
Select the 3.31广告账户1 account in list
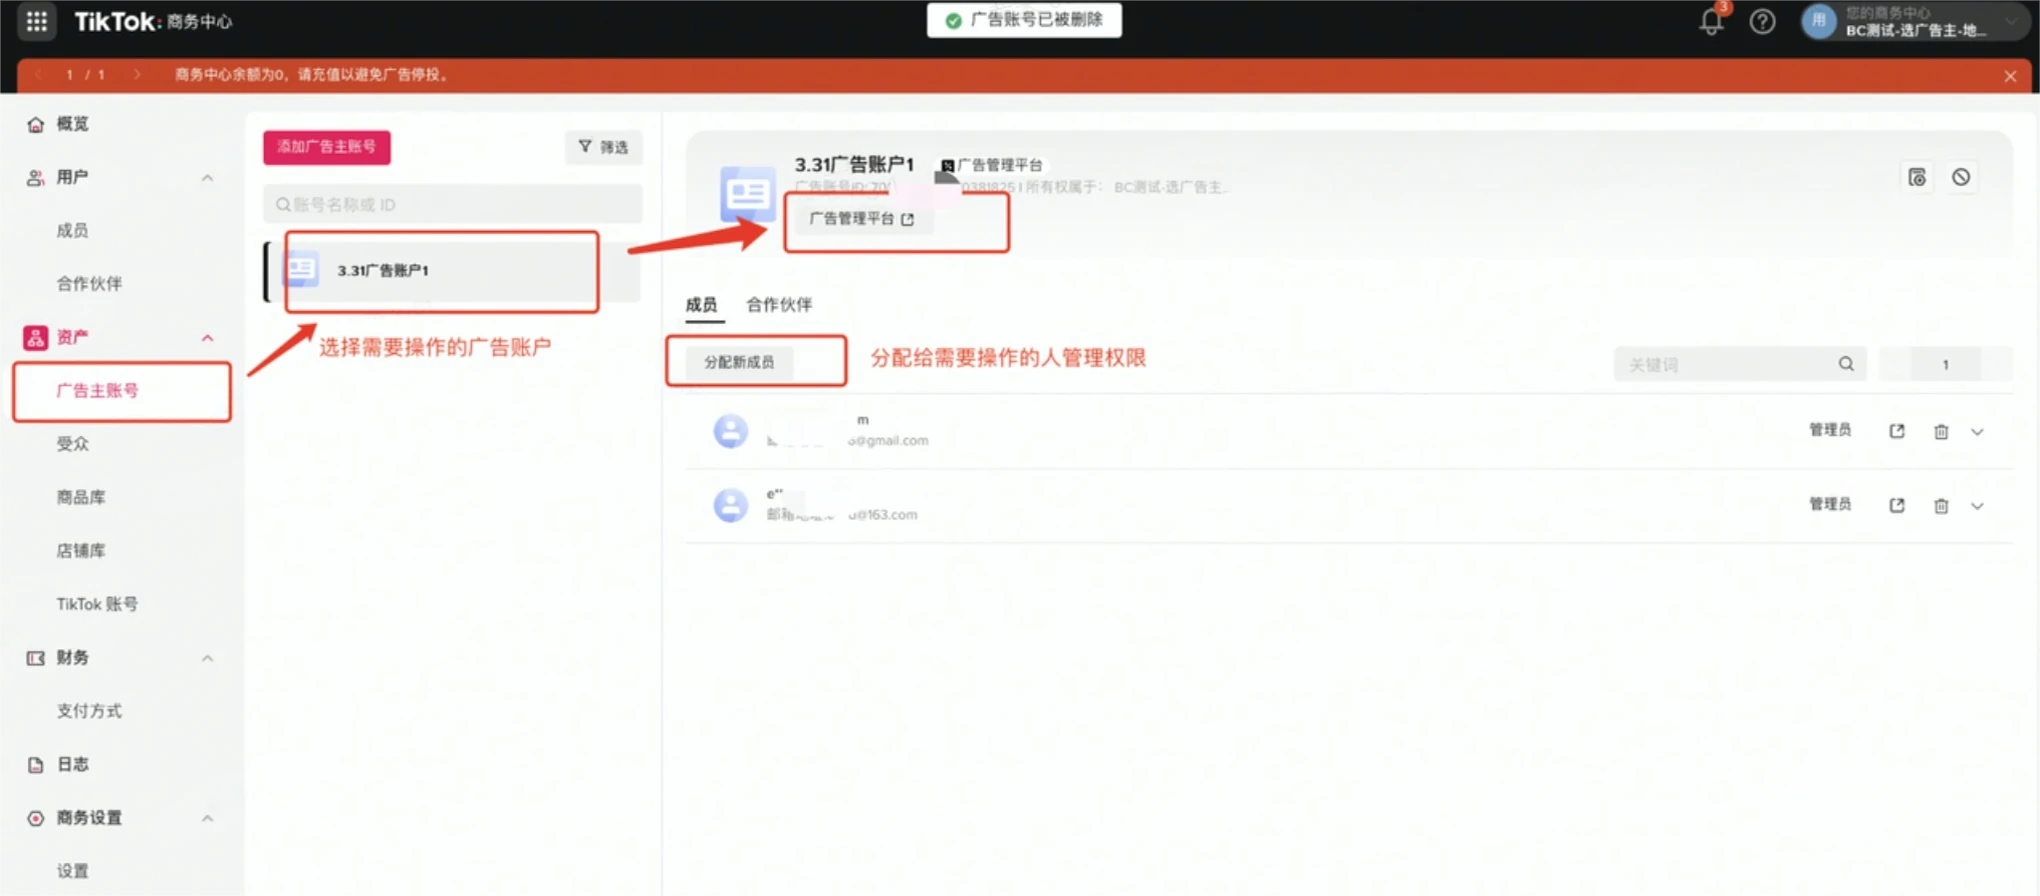[440, 271]
